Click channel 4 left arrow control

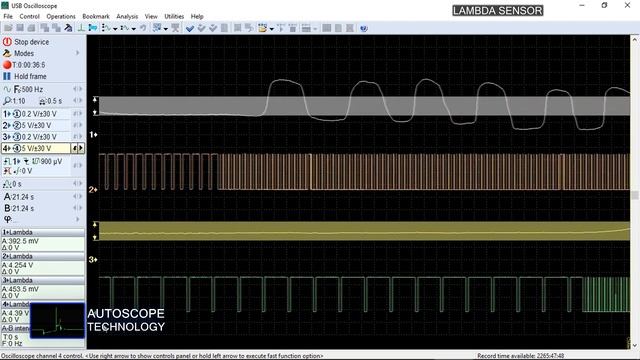point(75,148)
